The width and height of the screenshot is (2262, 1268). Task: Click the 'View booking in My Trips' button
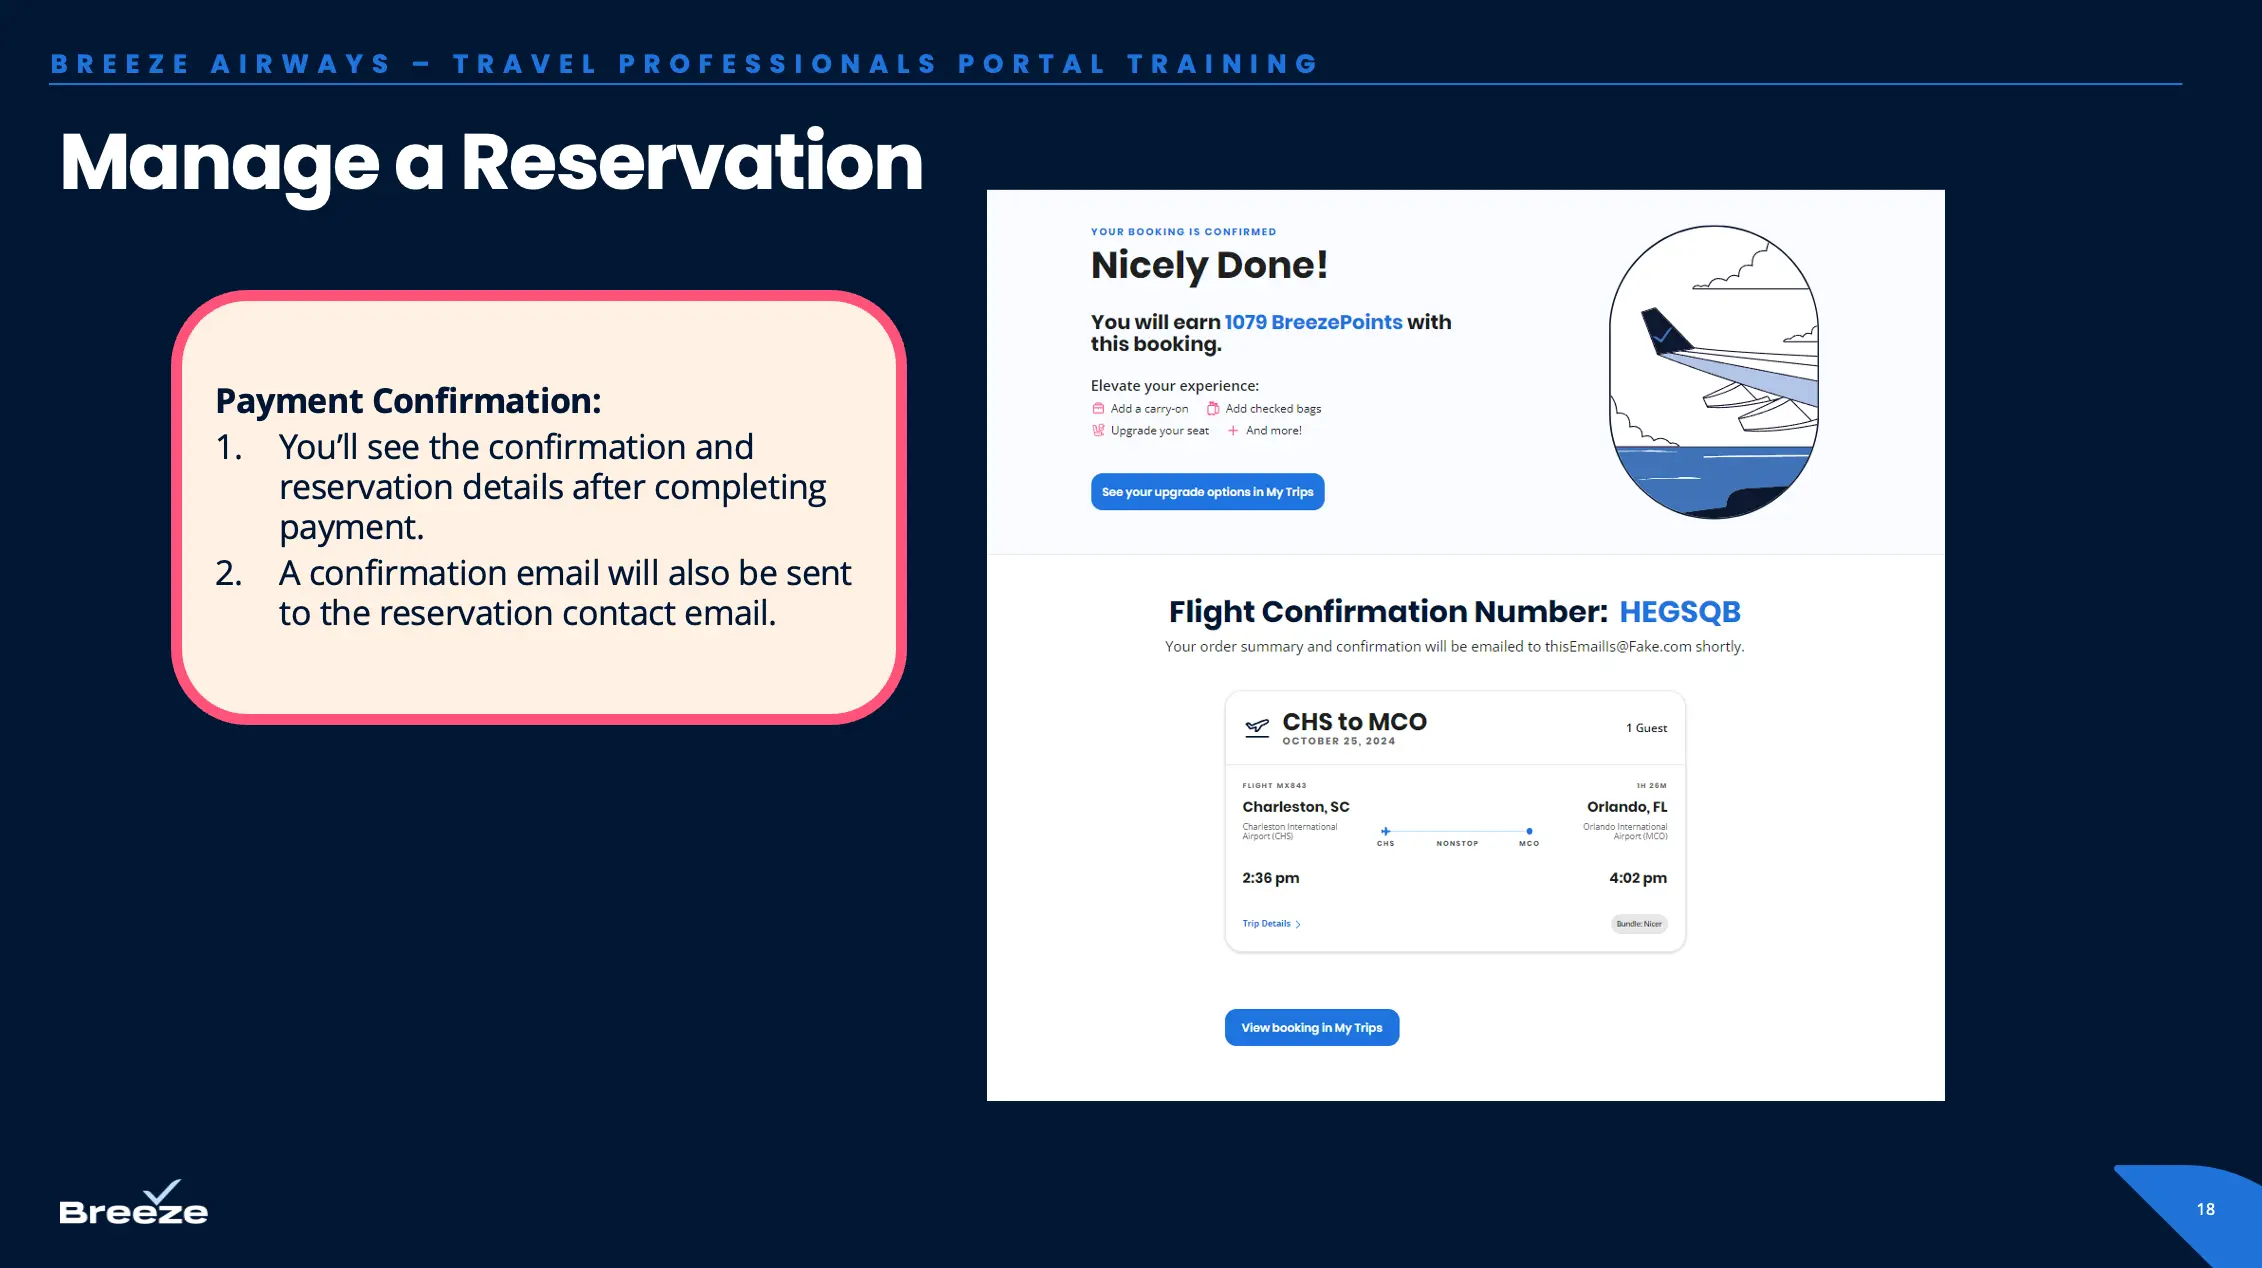pos(1311,1027)
